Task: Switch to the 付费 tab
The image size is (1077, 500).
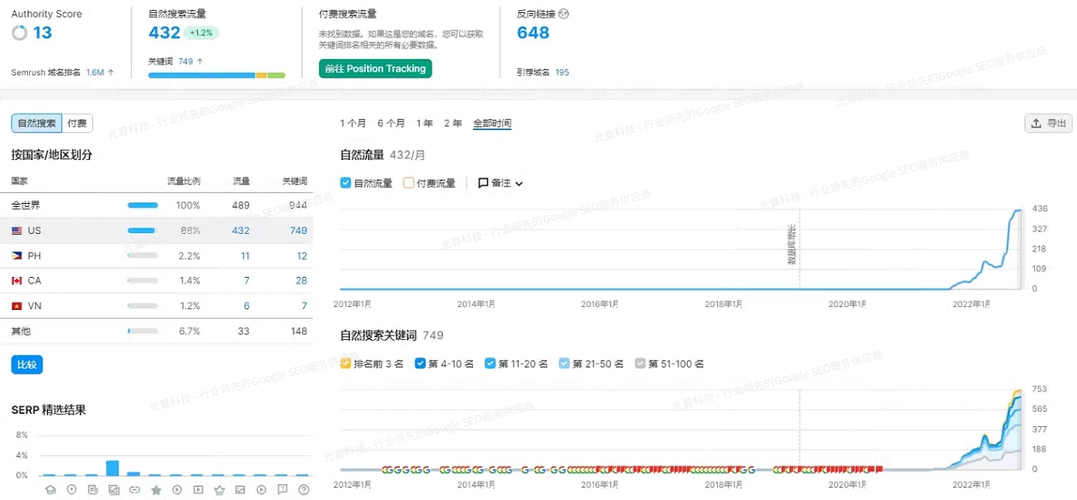Action: pos(77,124)
